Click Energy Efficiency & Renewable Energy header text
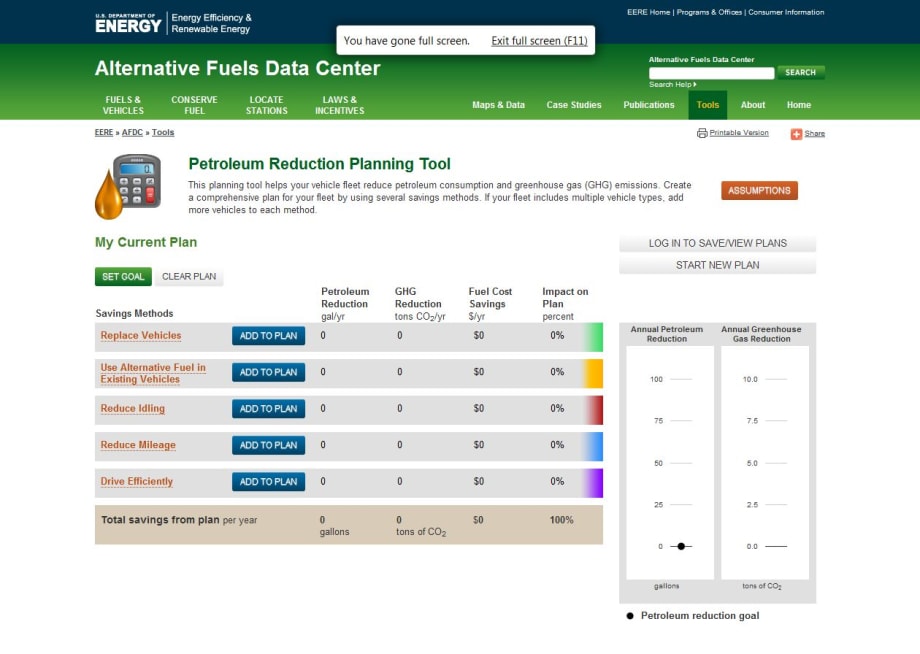Image resolution: width=920 pixels, height=654 pixels. pos(211,23)
